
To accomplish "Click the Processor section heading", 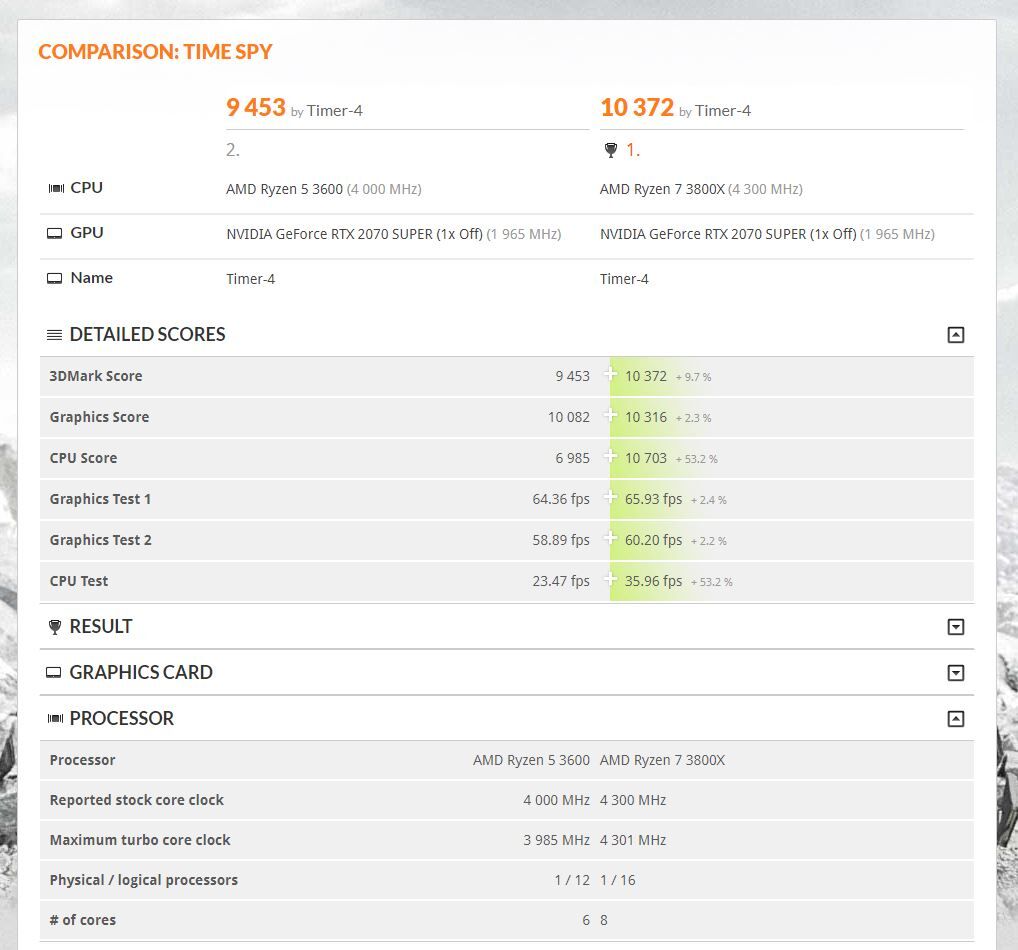I will tap(121, 718).
